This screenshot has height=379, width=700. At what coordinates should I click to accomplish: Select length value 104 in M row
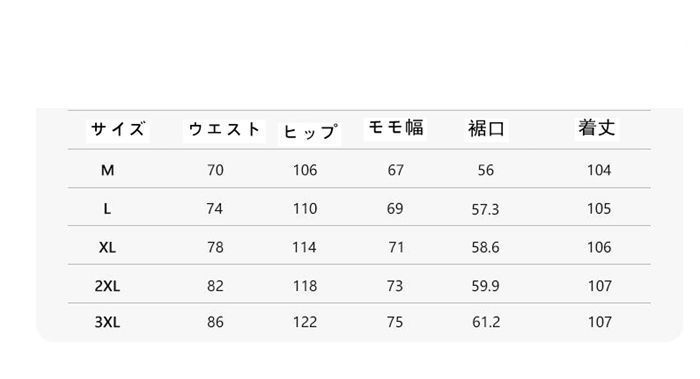[x=599, y=170]
